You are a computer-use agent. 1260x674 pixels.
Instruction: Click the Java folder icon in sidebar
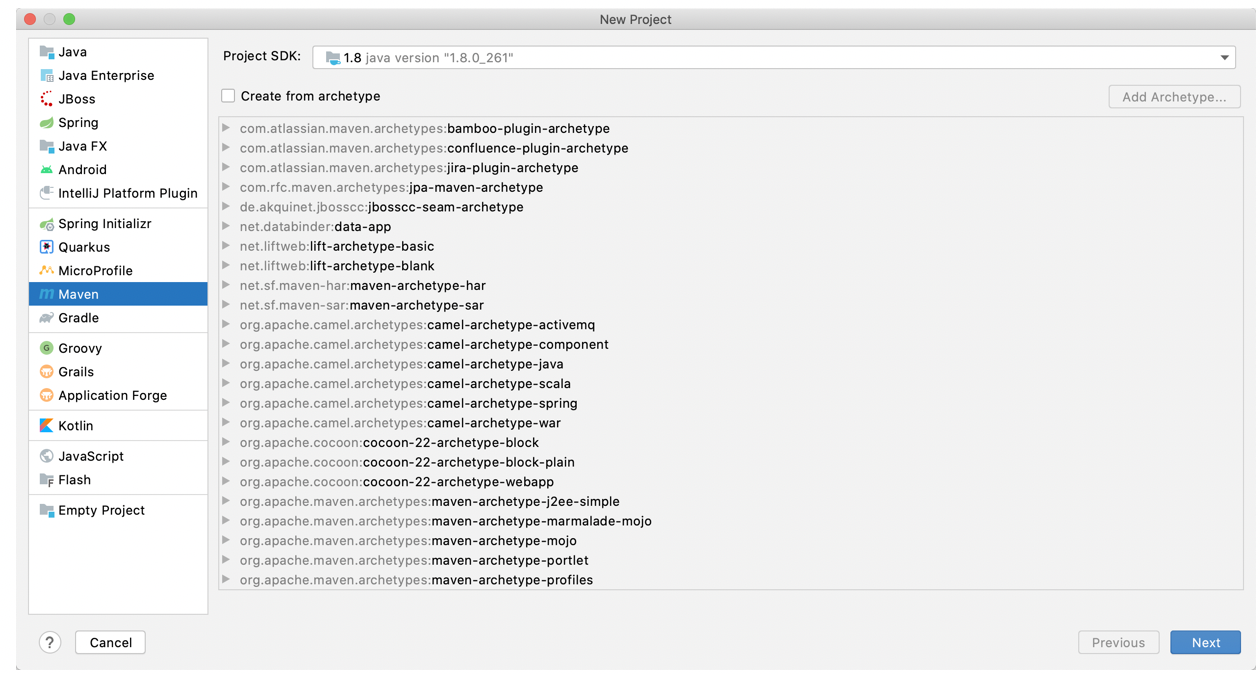pyautogui.click(x=46, y=52)
